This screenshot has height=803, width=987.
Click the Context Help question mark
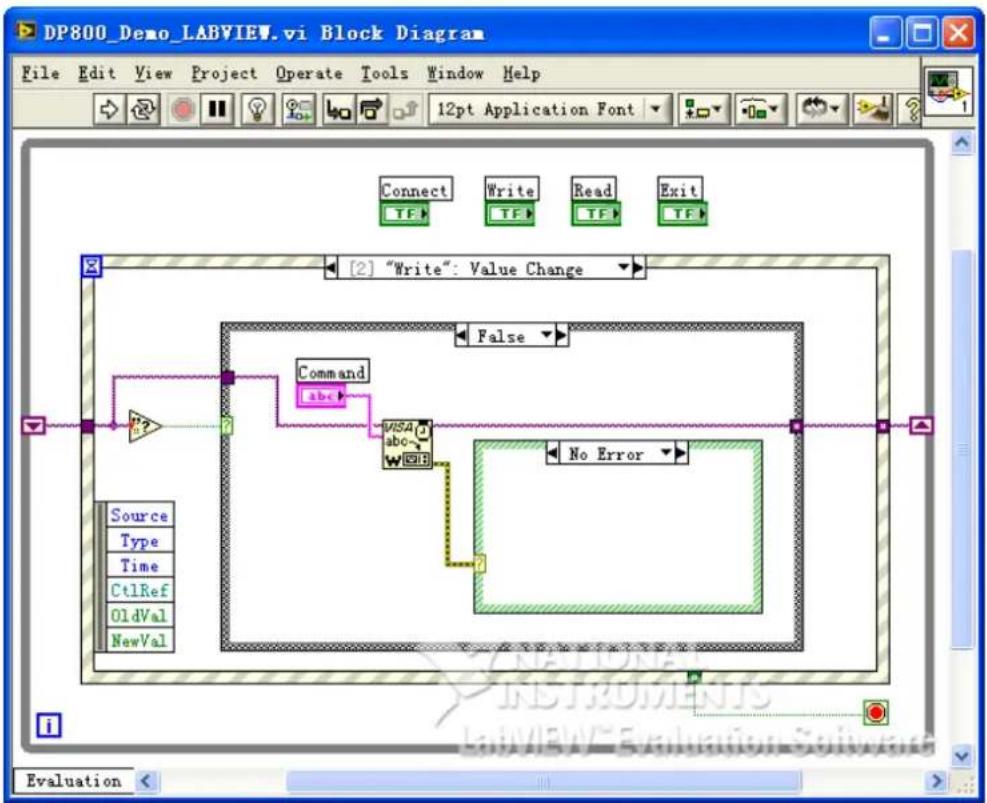[911, 110]
